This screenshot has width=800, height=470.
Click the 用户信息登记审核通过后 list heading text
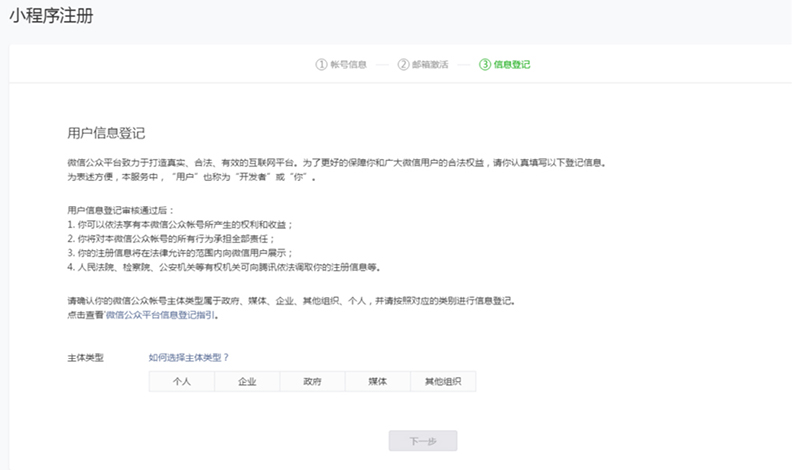pyautogui.click(x=121, y=211)
